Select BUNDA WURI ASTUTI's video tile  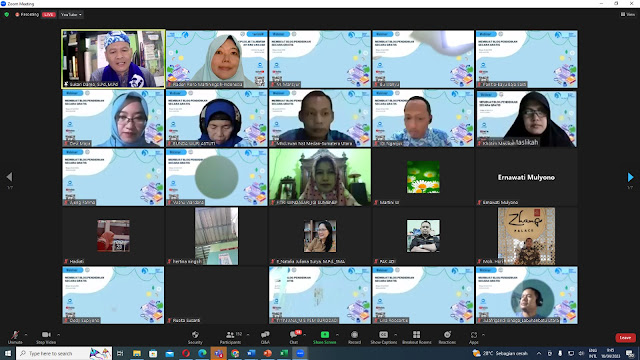[x=216, y=118]
